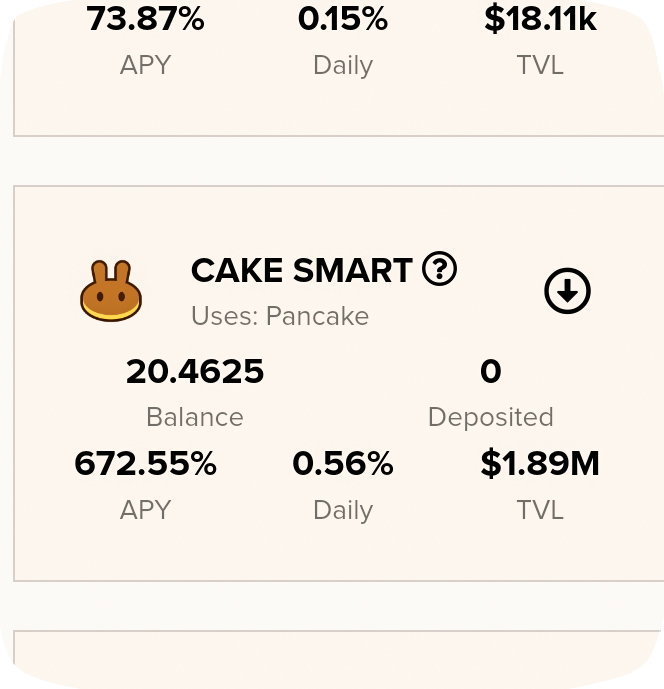The height and width of the screenshot is (689, 664).
Task: Click the APY label under 672.55%
Action: click(145, 510)
